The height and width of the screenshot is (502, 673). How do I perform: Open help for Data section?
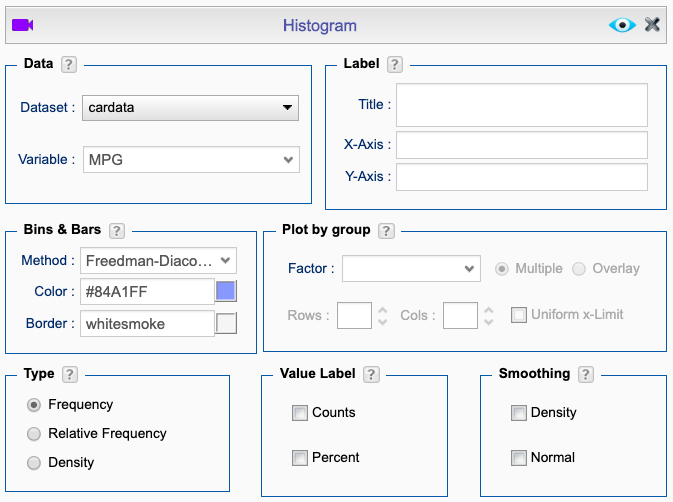tap(69, 65)
